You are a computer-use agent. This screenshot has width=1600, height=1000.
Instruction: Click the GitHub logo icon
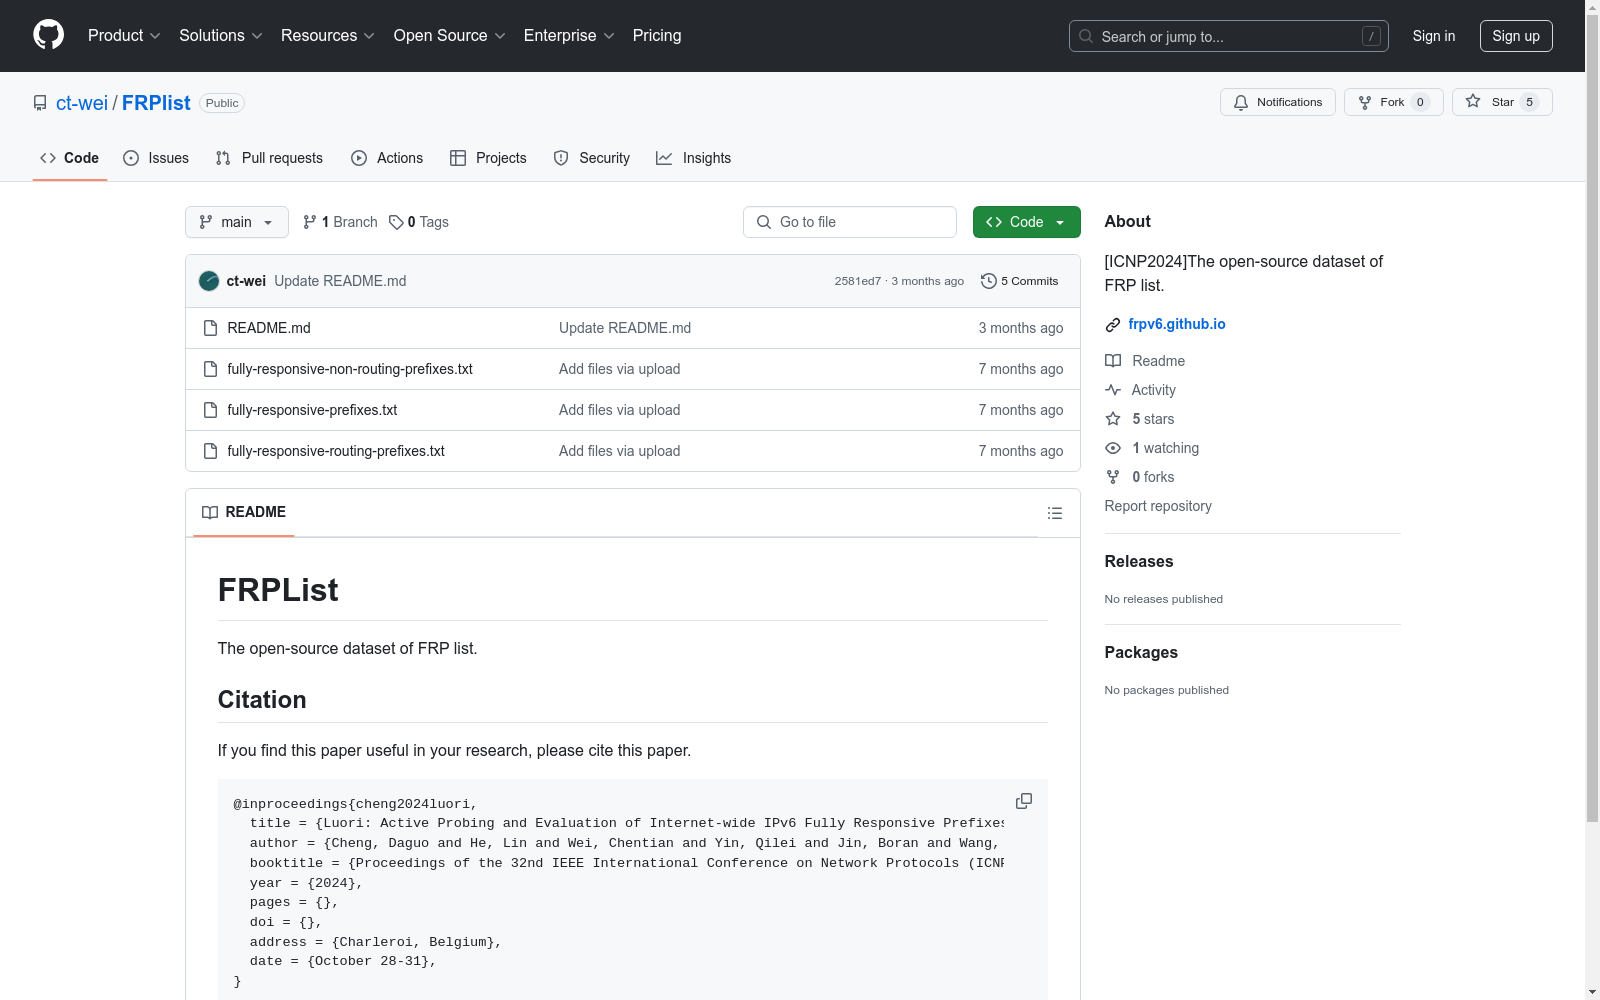(x=48, y=35)
